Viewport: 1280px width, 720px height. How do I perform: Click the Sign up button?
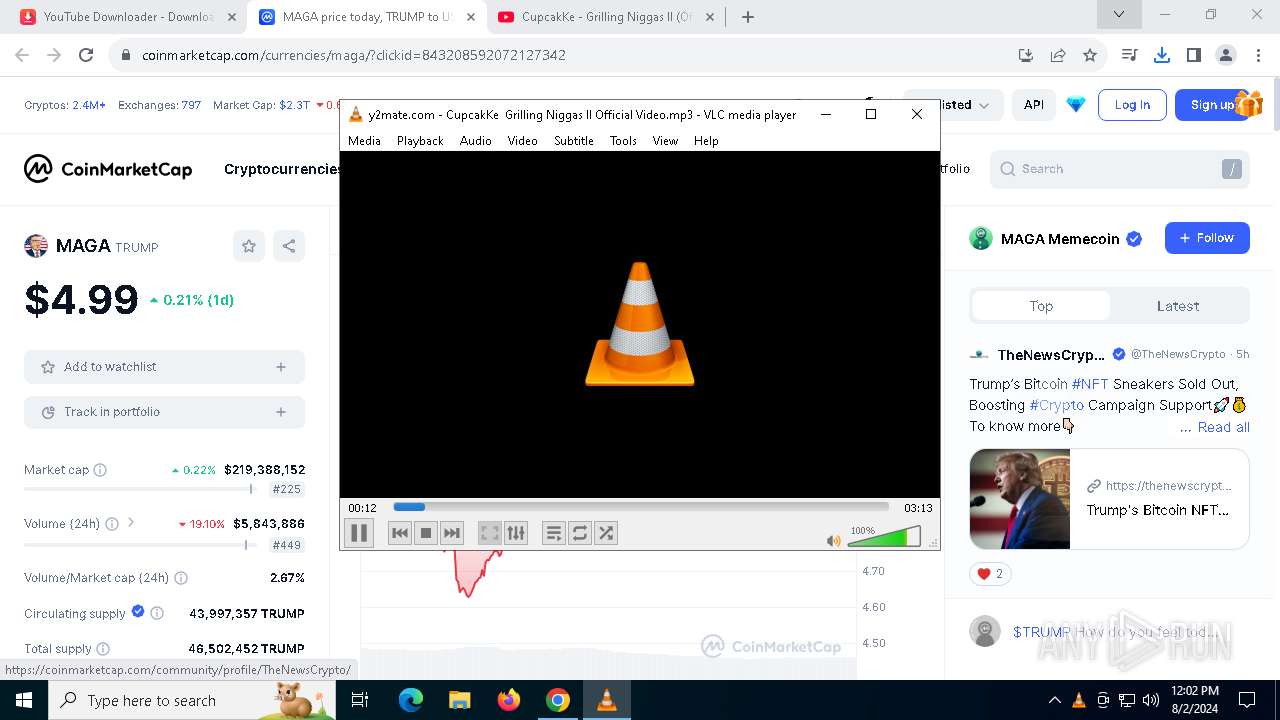[1212, 105]
